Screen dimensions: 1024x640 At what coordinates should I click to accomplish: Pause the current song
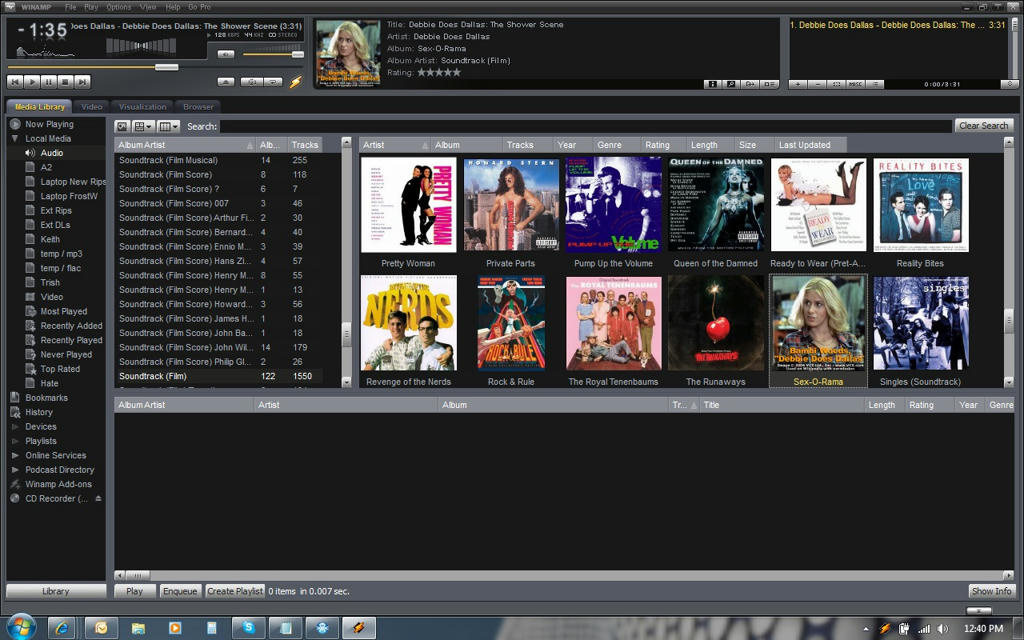[x=48, y=82]
